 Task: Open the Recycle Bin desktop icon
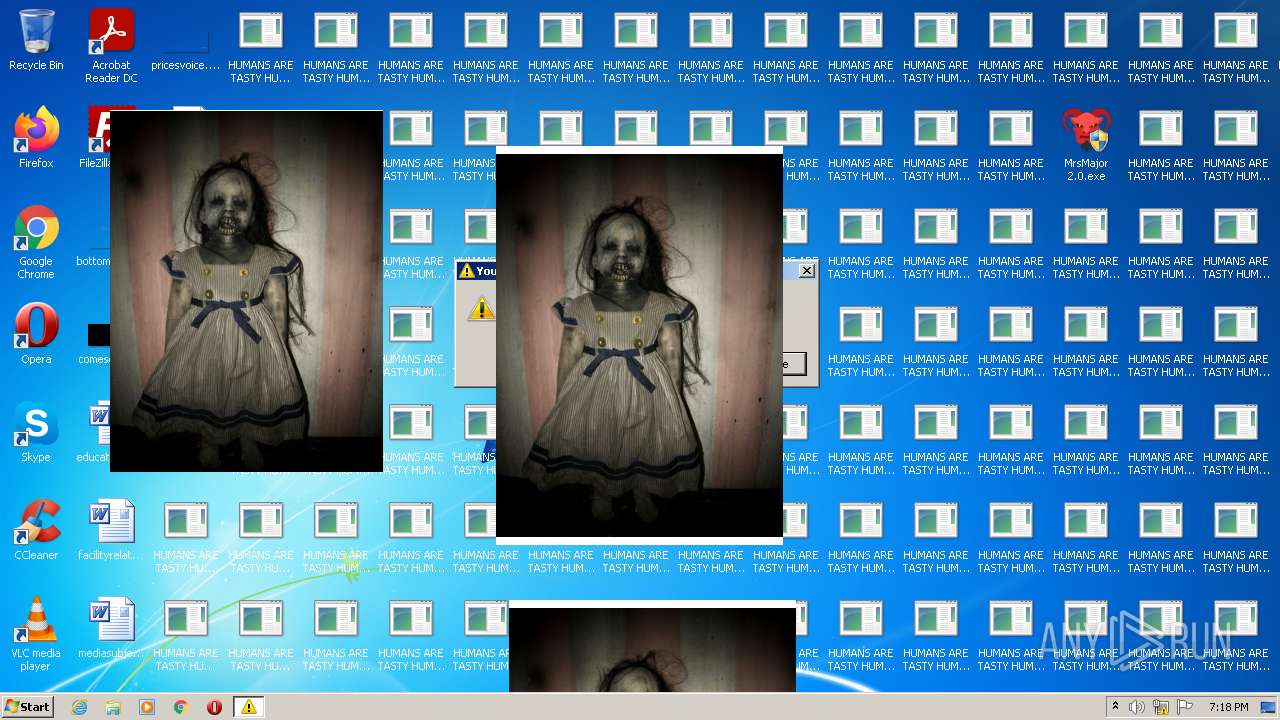[x=36, y=40]
